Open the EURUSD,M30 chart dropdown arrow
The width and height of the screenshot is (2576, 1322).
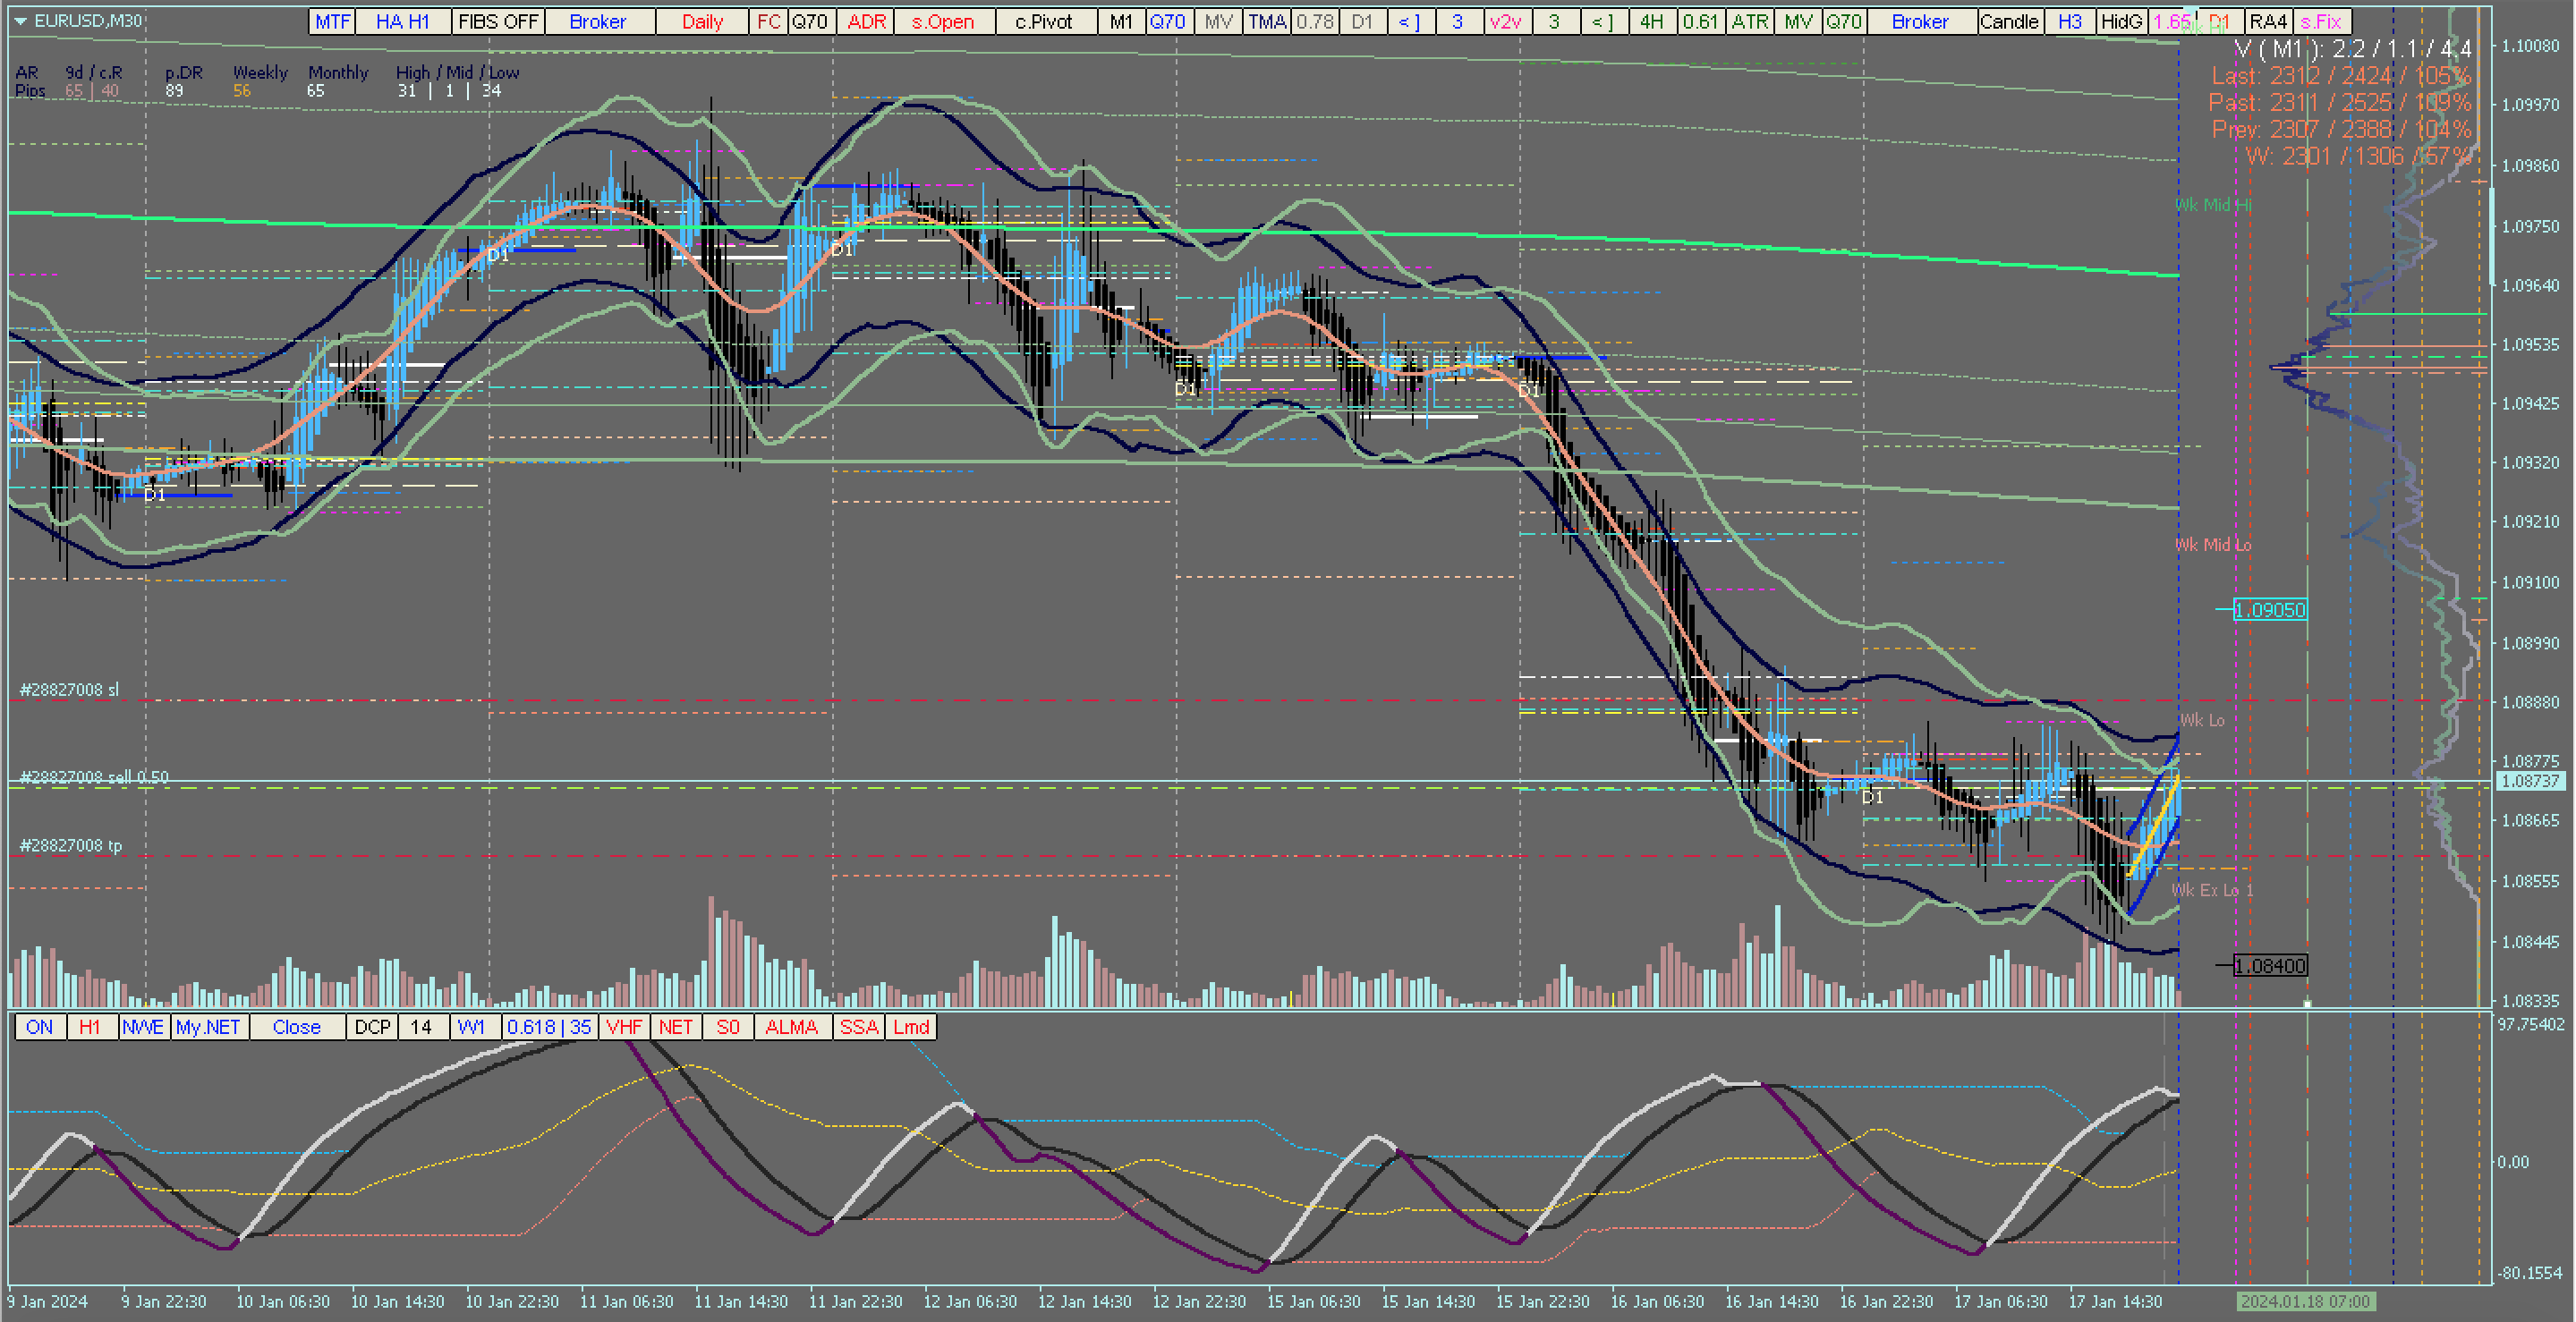pos(19,21)
